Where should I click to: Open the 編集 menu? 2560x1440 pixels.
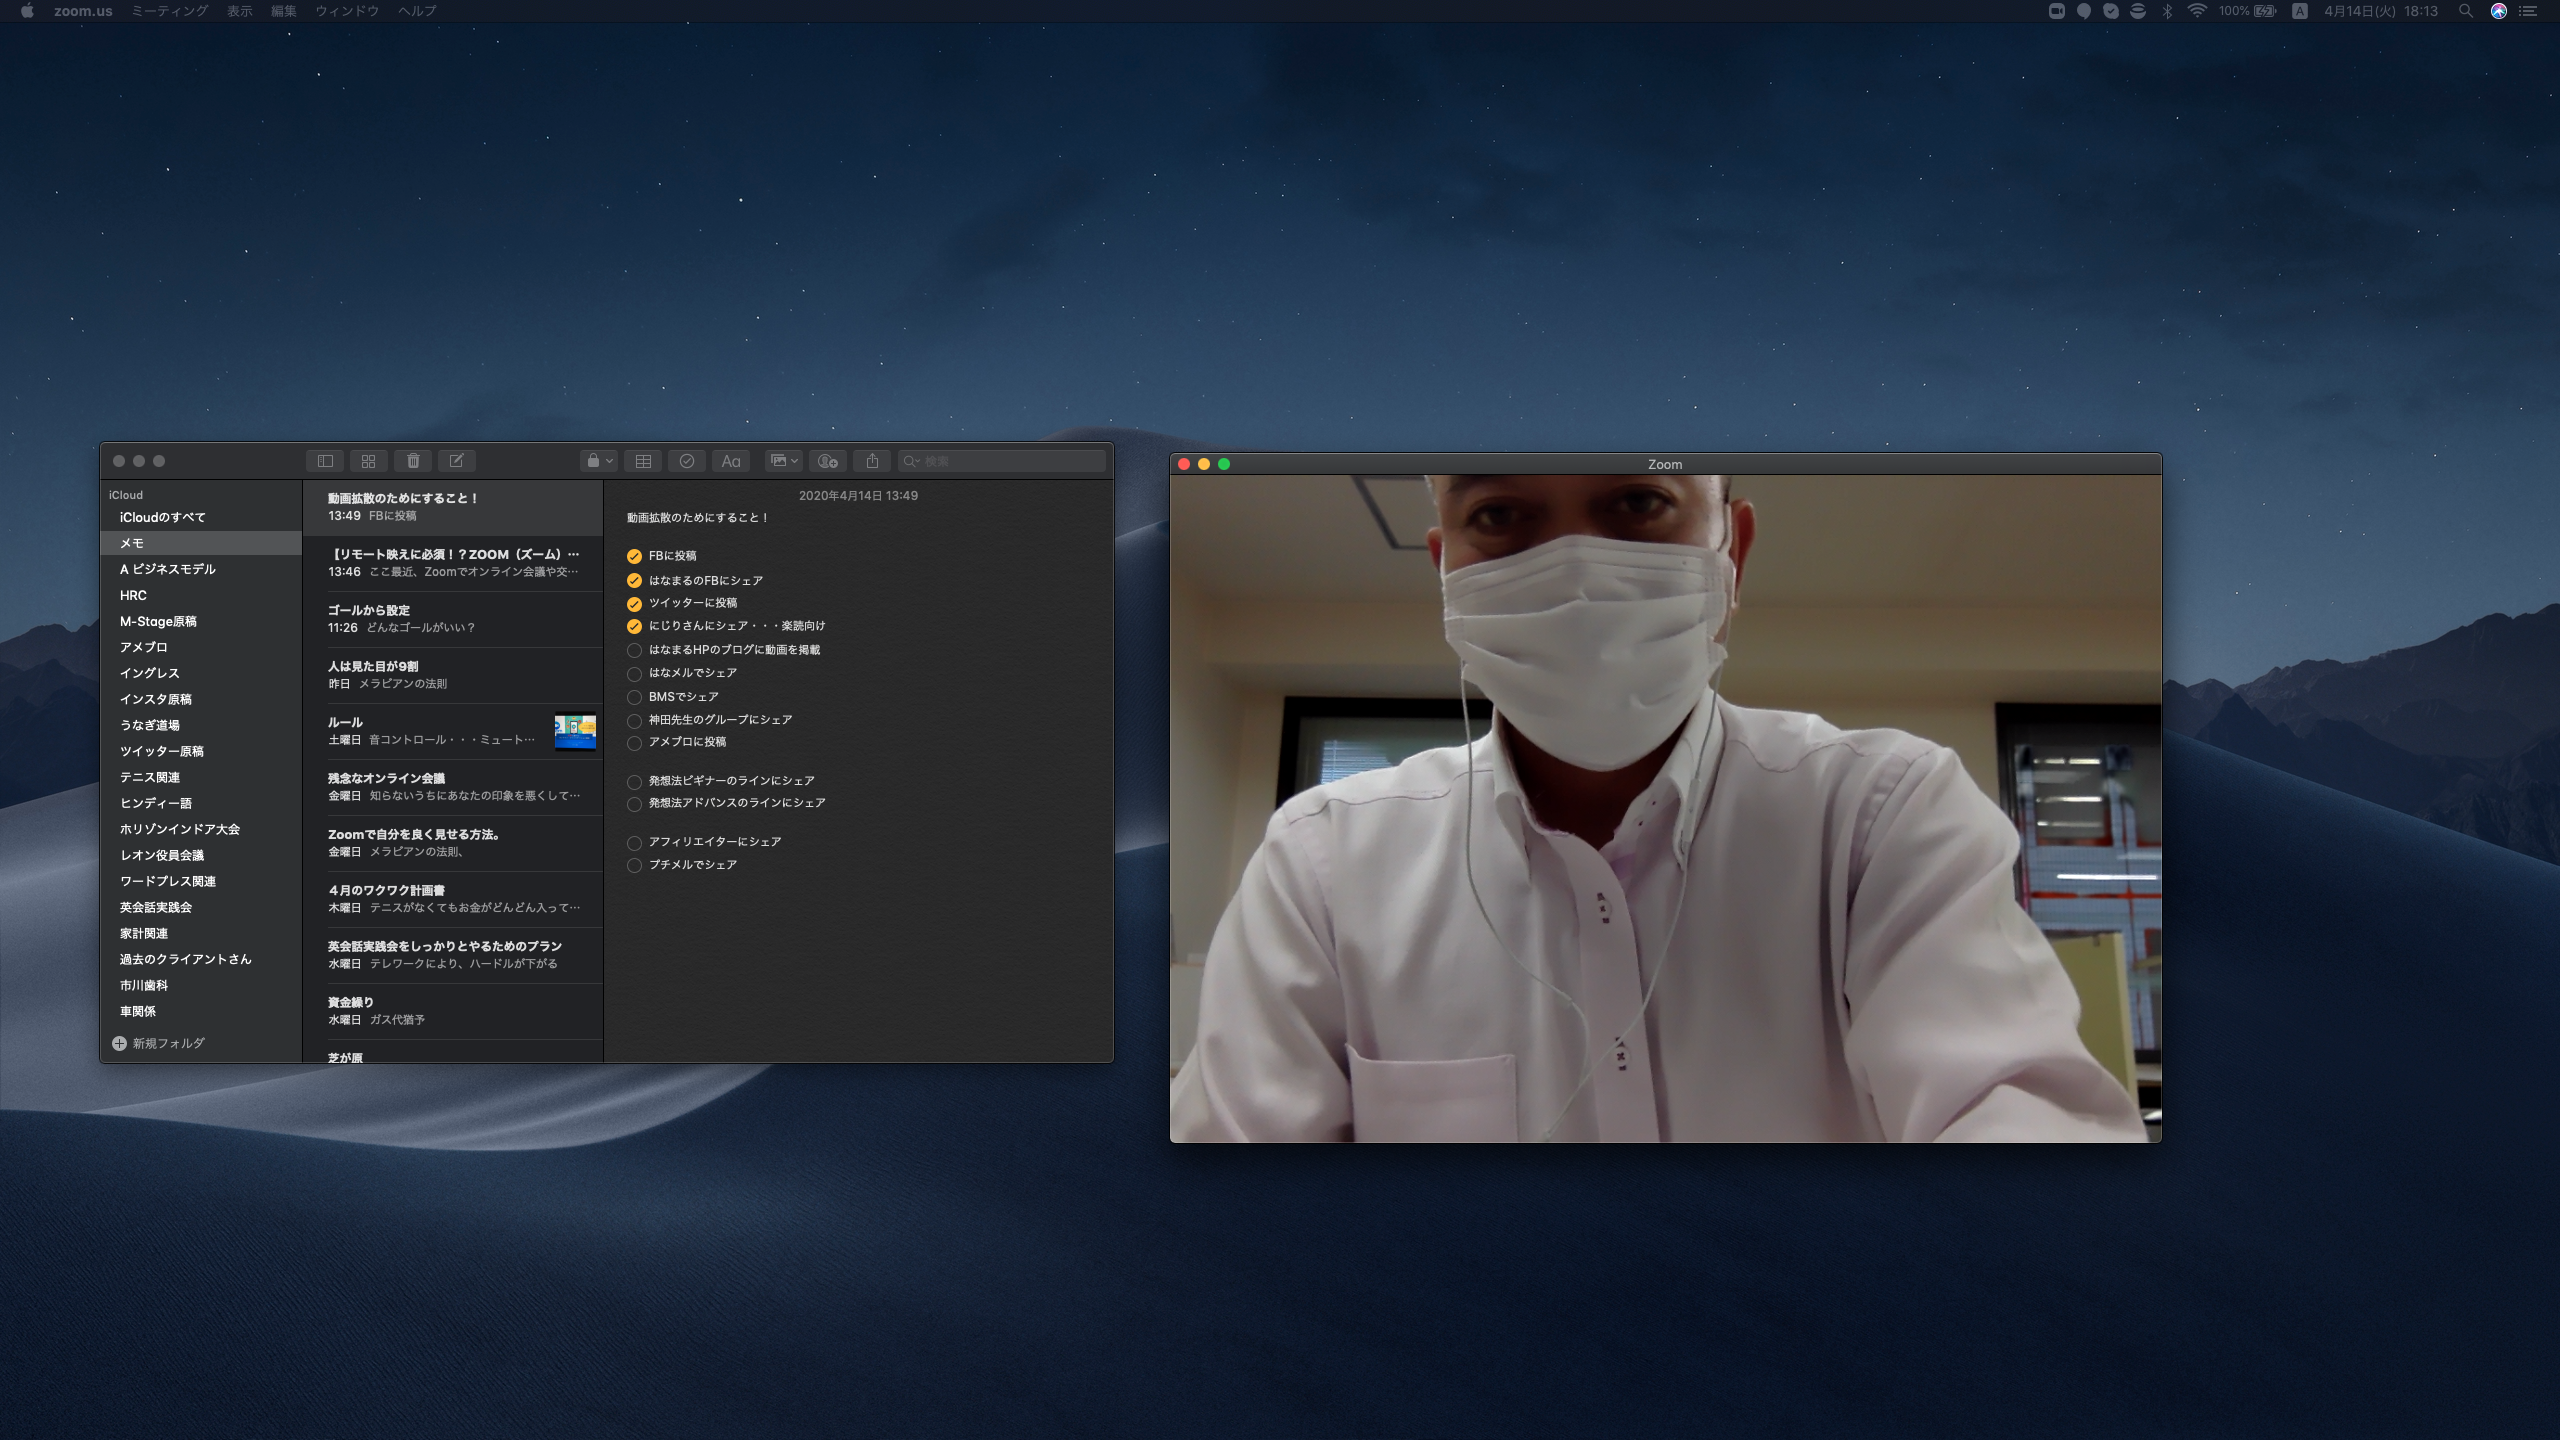pos(284,11)
